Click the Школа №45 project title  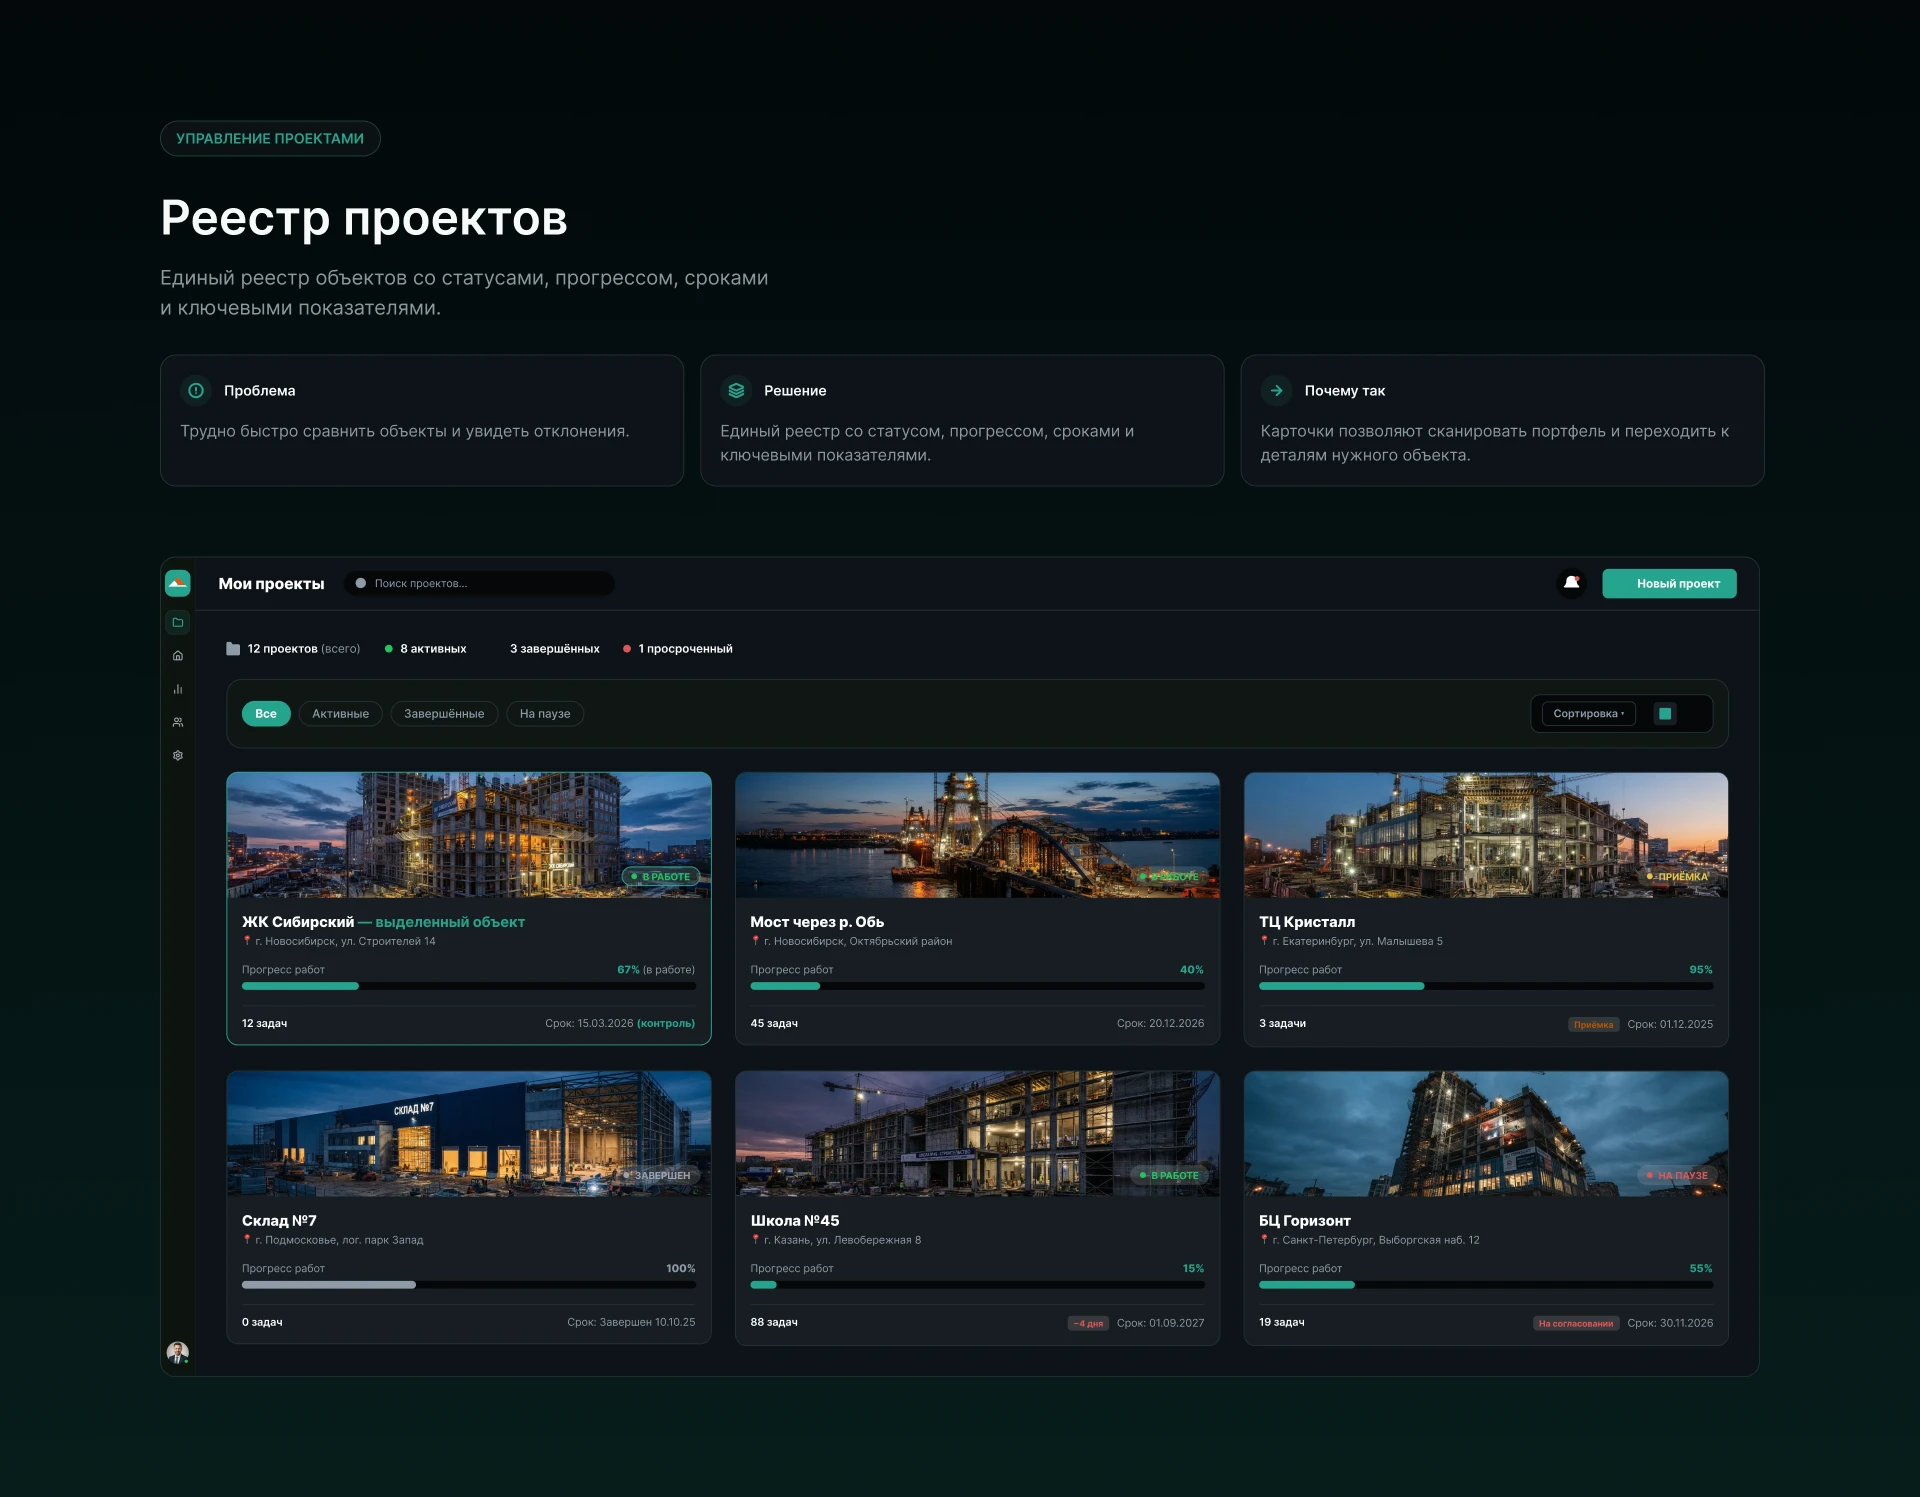click(x=795, y=1221)
